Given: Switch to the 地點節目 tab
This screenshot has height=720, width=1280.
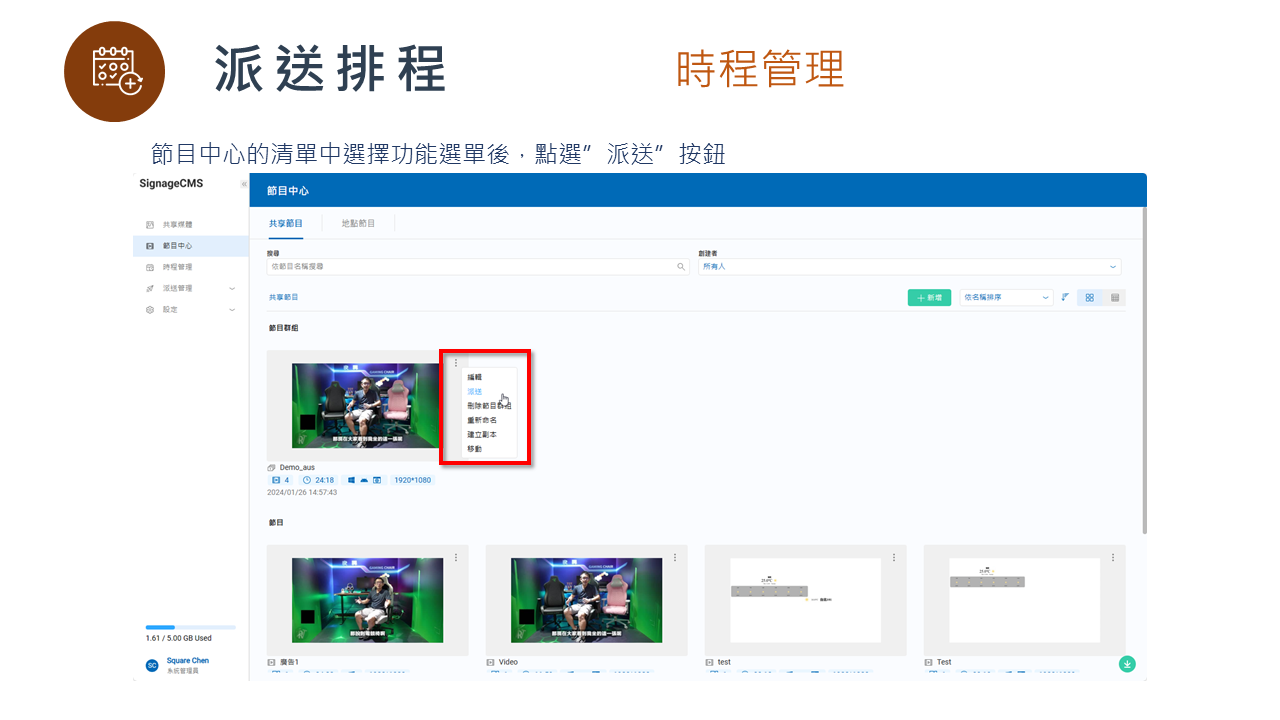Looking at the screenshot, I should click(356, 223).
